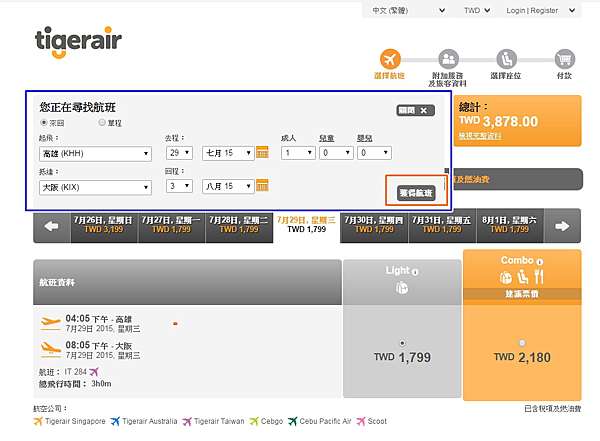Click the Light fare baggage icon
The height and width of the screenshot is (441, 600).
click(x=401, y=287)
